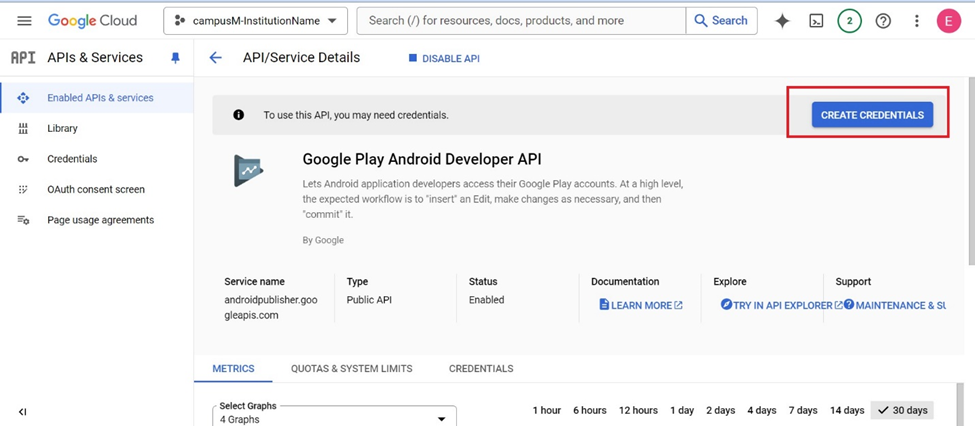Click the Page usage agreements sidebar icon

tap(23, 220)
